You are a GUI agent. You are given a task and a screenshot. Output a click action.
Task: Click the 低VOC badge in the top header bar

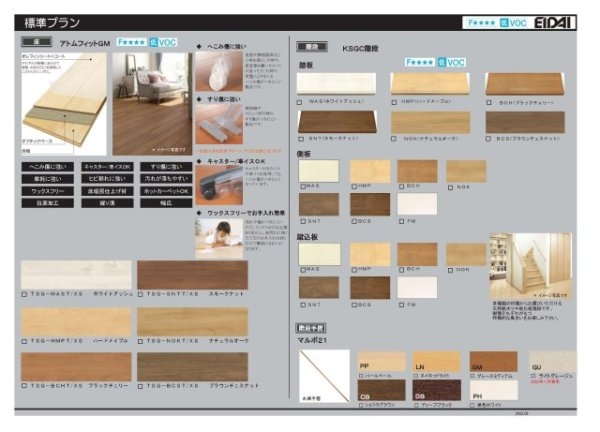(x=514, y=23)
